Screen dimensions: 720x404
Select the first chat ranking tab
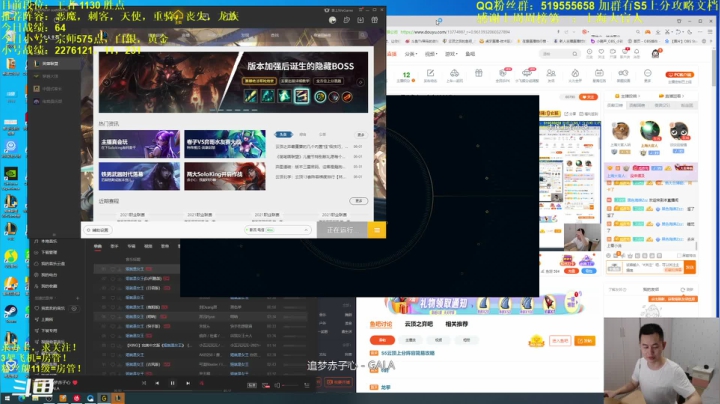pos(615,105)
